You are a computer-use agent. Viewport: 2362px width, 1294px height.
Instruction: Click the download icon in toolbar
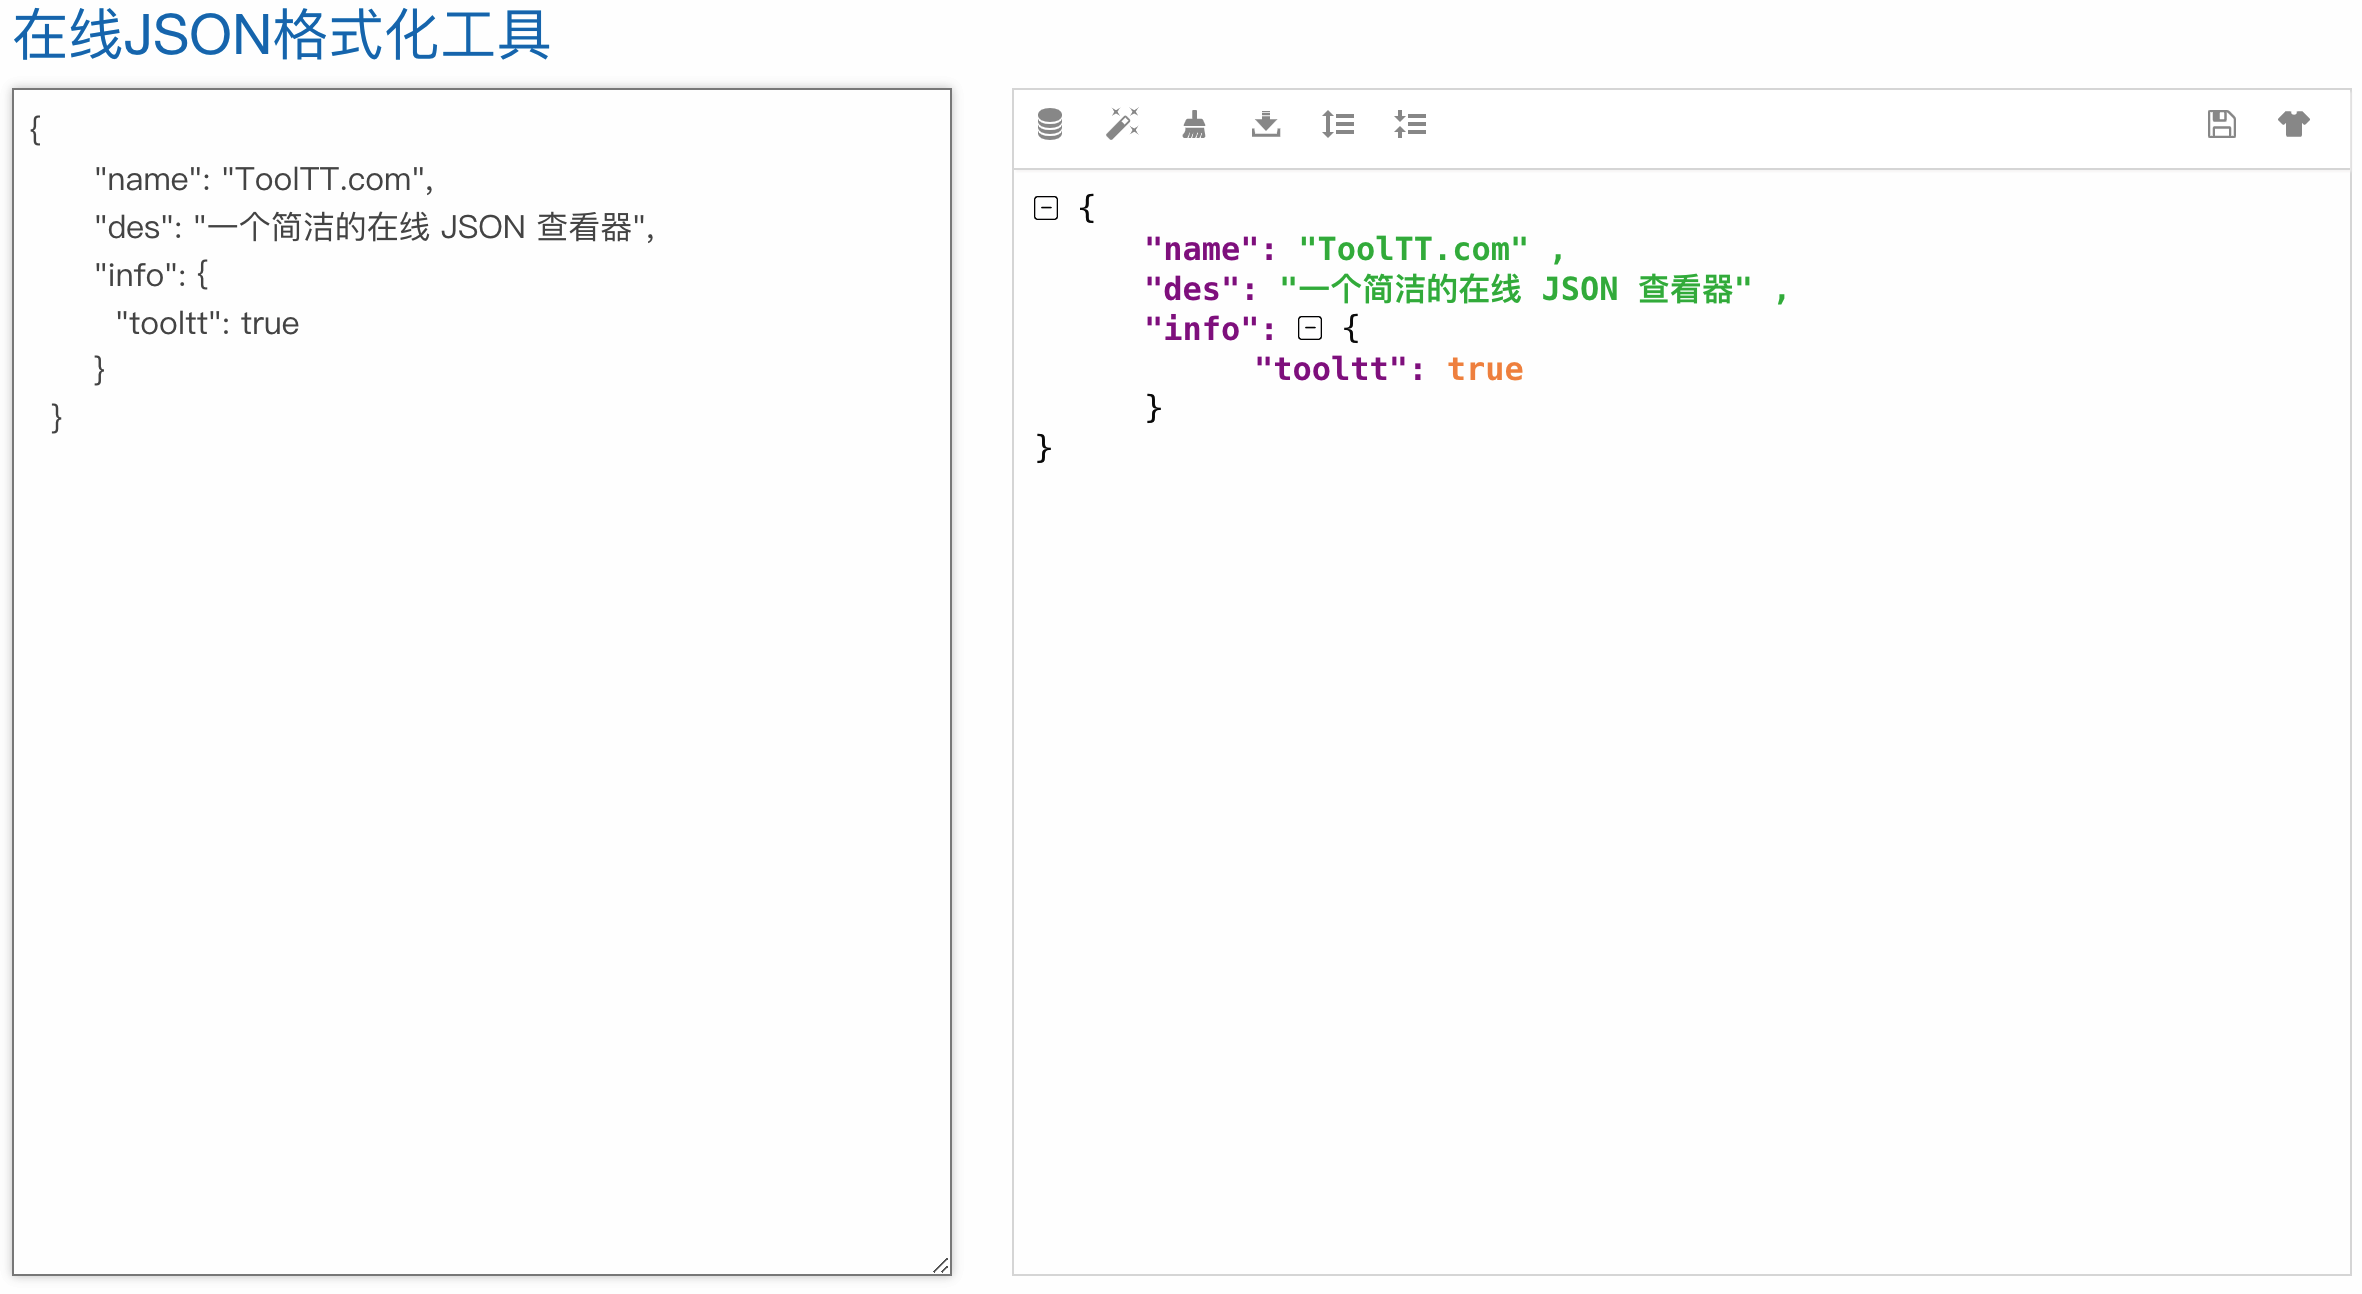pyautogui.click(x=1266, y=124)
